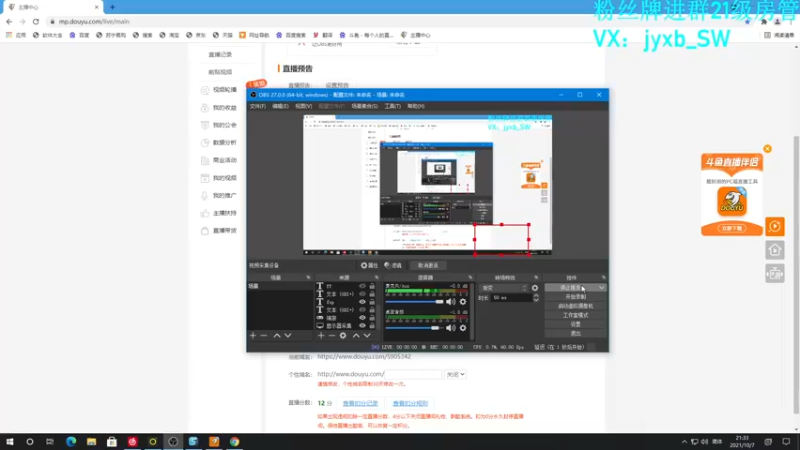Viewport: 800px width, 450px height.
Task: Lock the display capture source
Action: 372,326
